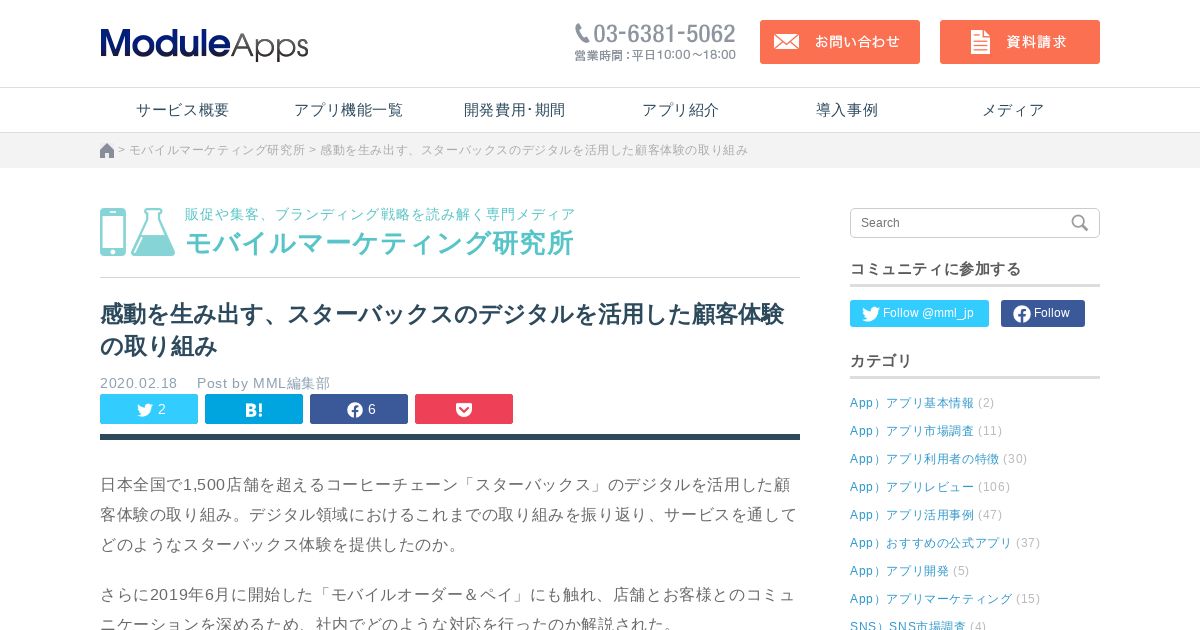Click the search magnifier icon
1200x630 pixels.
pyautogui.click(x=1080, y=223)
